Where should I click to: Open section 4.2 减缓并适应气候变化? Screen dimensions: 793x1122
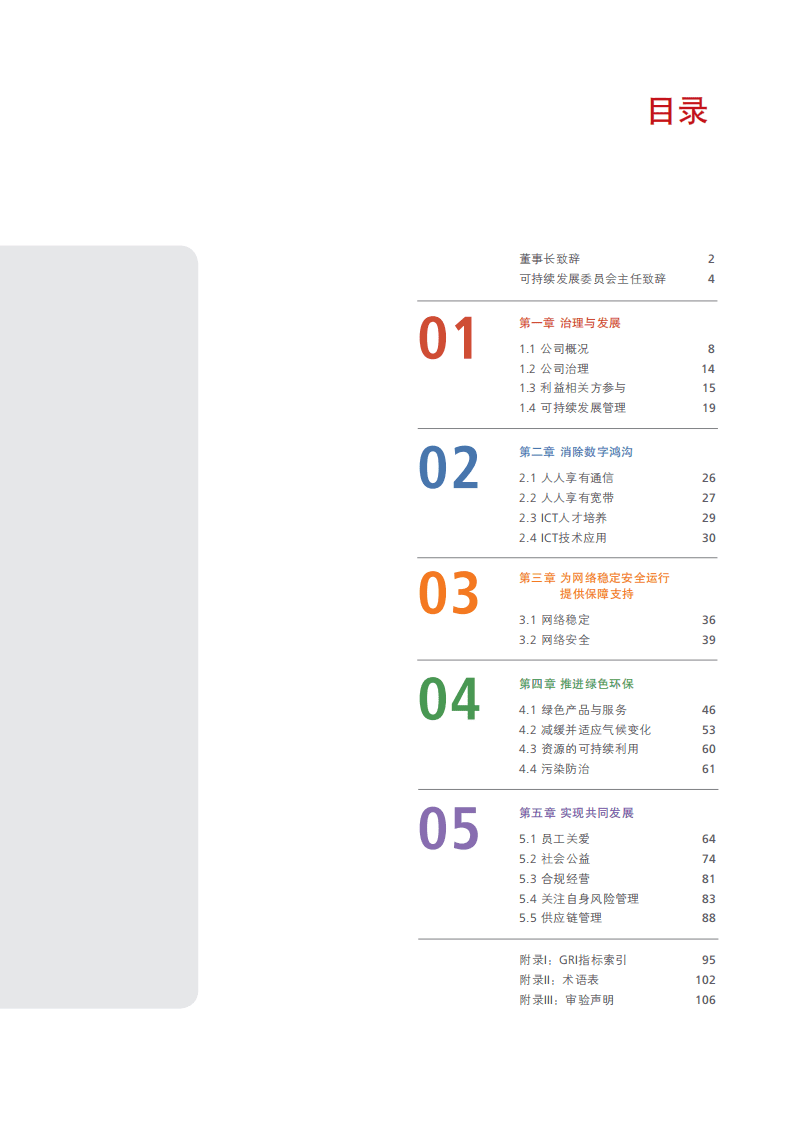click(x=585, y=730)
